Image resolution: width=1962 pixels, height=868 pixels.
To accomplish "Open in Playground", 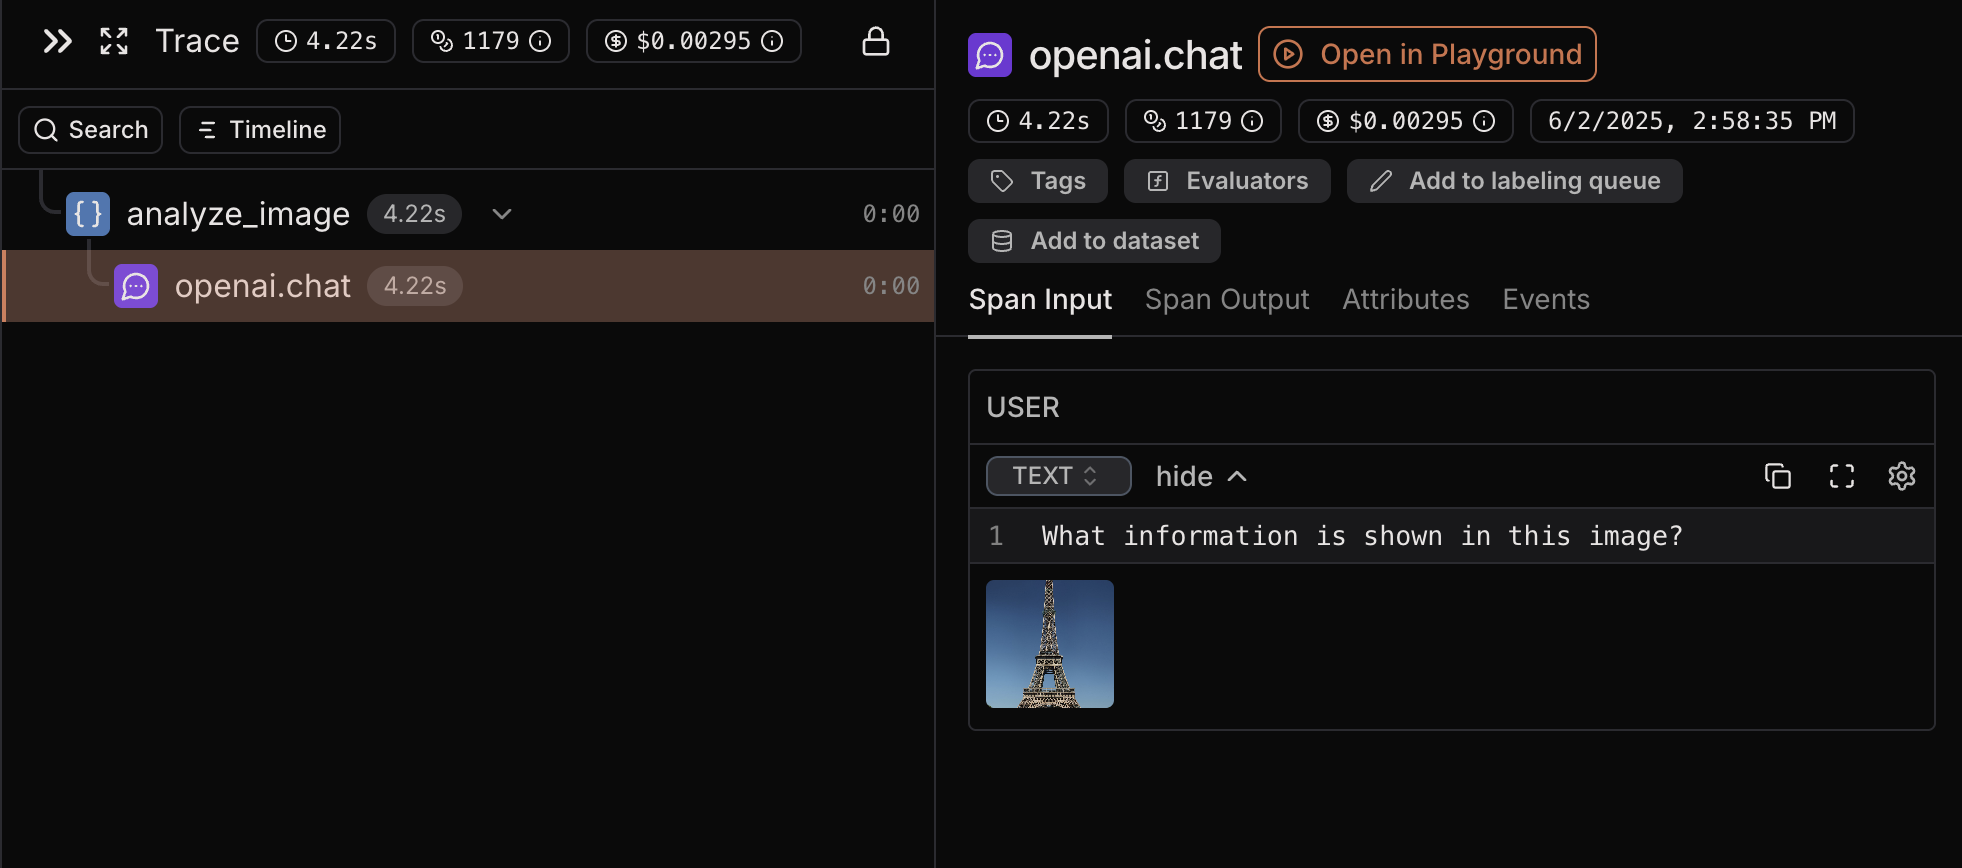I will point(1427,54).
